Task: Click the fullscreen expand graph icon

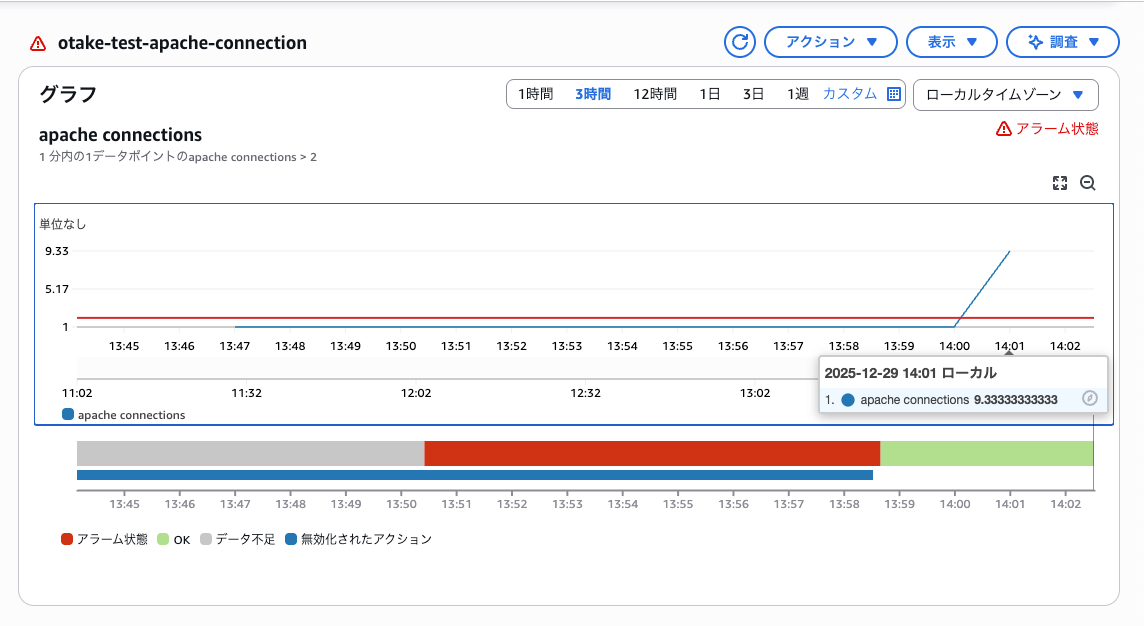Action: pyautogui.click(x=1060, y=183)
